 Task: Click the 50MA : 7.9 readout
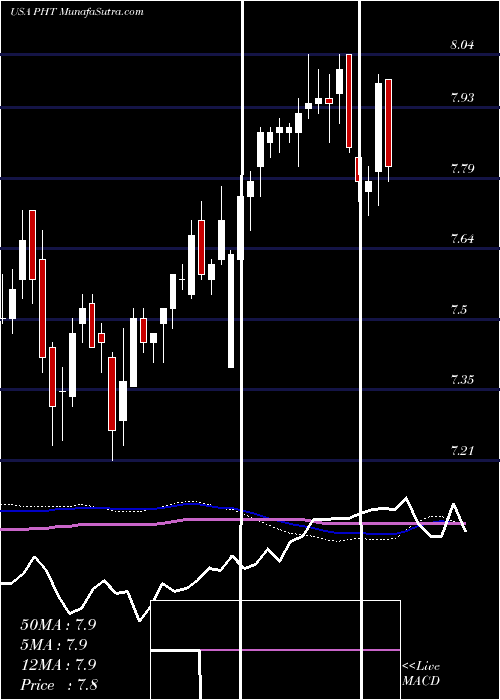tap(58, 625)
